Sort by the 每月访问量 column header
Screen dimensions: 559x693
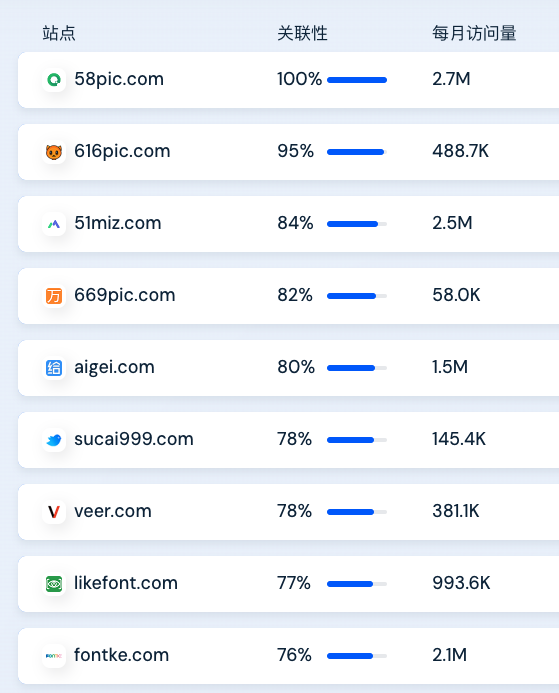(x=474, y=33)
